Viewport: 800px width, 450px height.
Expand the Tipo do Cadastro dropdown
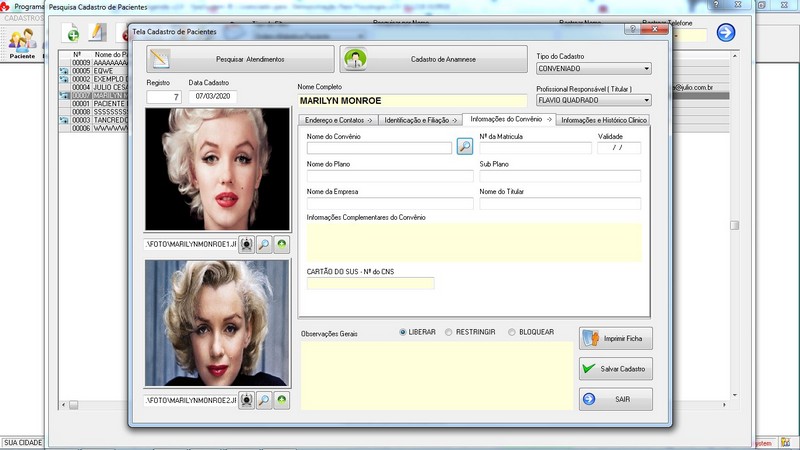[646, 68]
